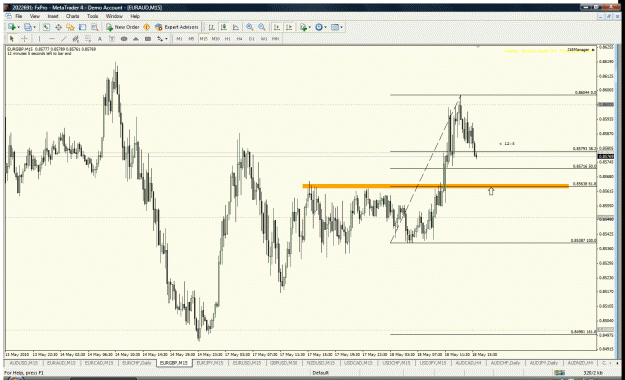Viewport: 625px width, 380px height.
Task: Select the arrow Cursor tool
Action: pos(12,39)
